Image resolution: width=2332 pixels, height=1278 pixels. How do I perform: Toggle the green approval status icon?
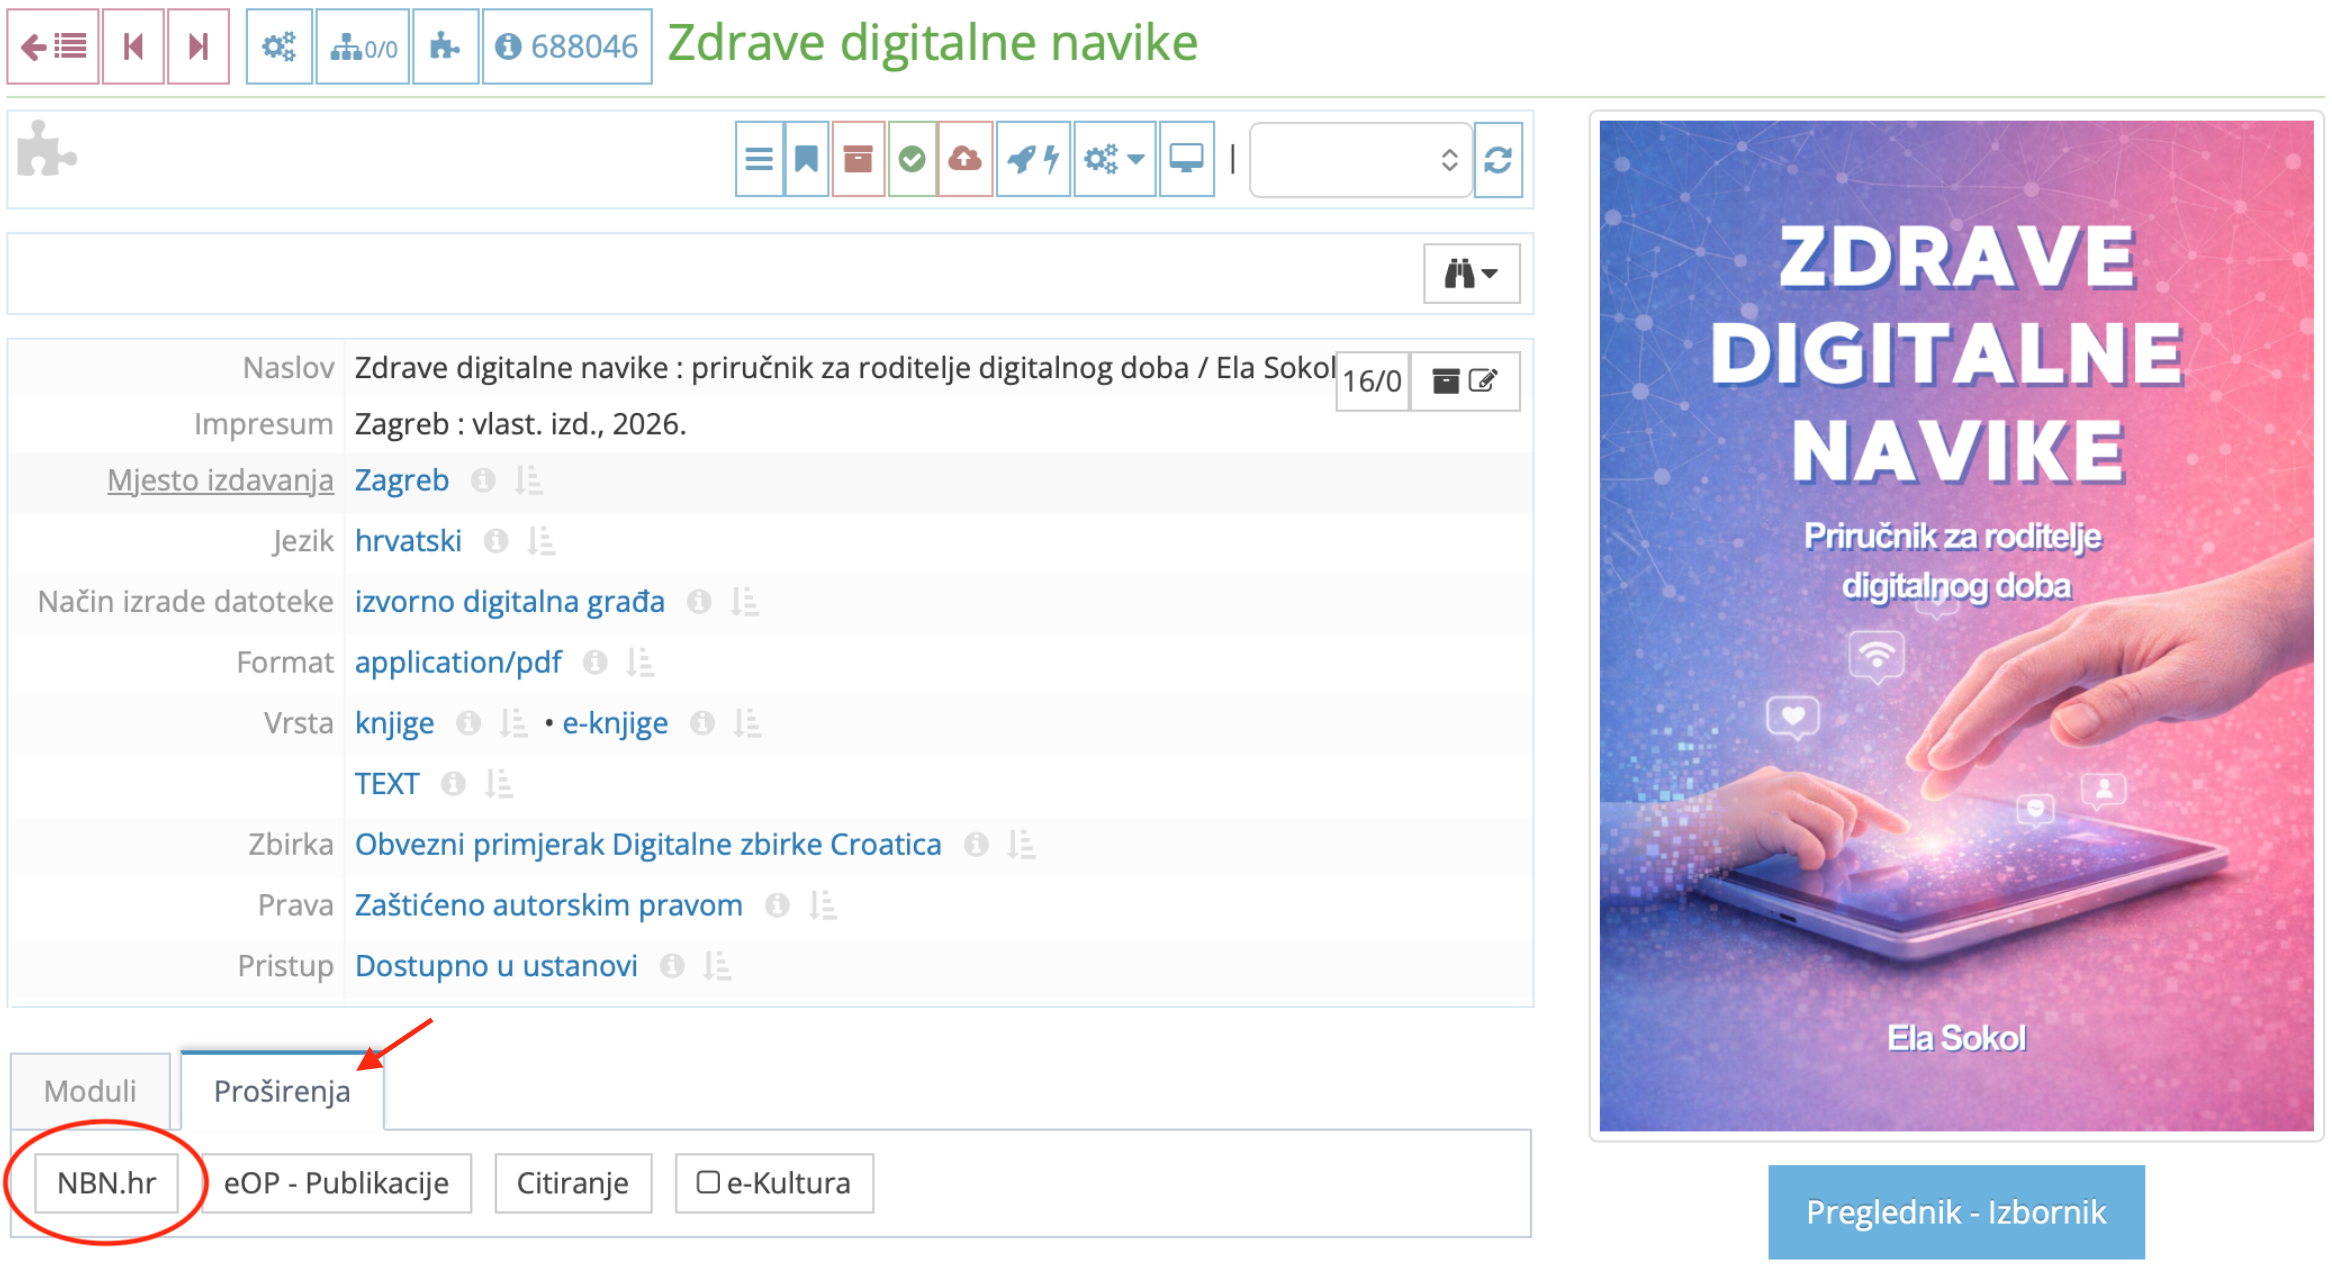911,158
